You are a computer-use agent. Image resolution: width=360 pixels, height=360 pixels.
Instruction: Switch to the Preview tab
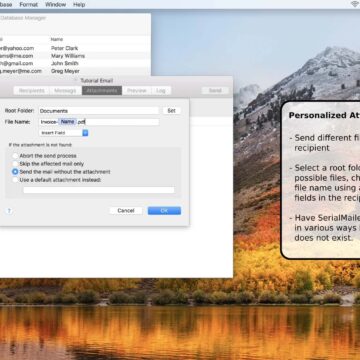[x=137, y=90]
